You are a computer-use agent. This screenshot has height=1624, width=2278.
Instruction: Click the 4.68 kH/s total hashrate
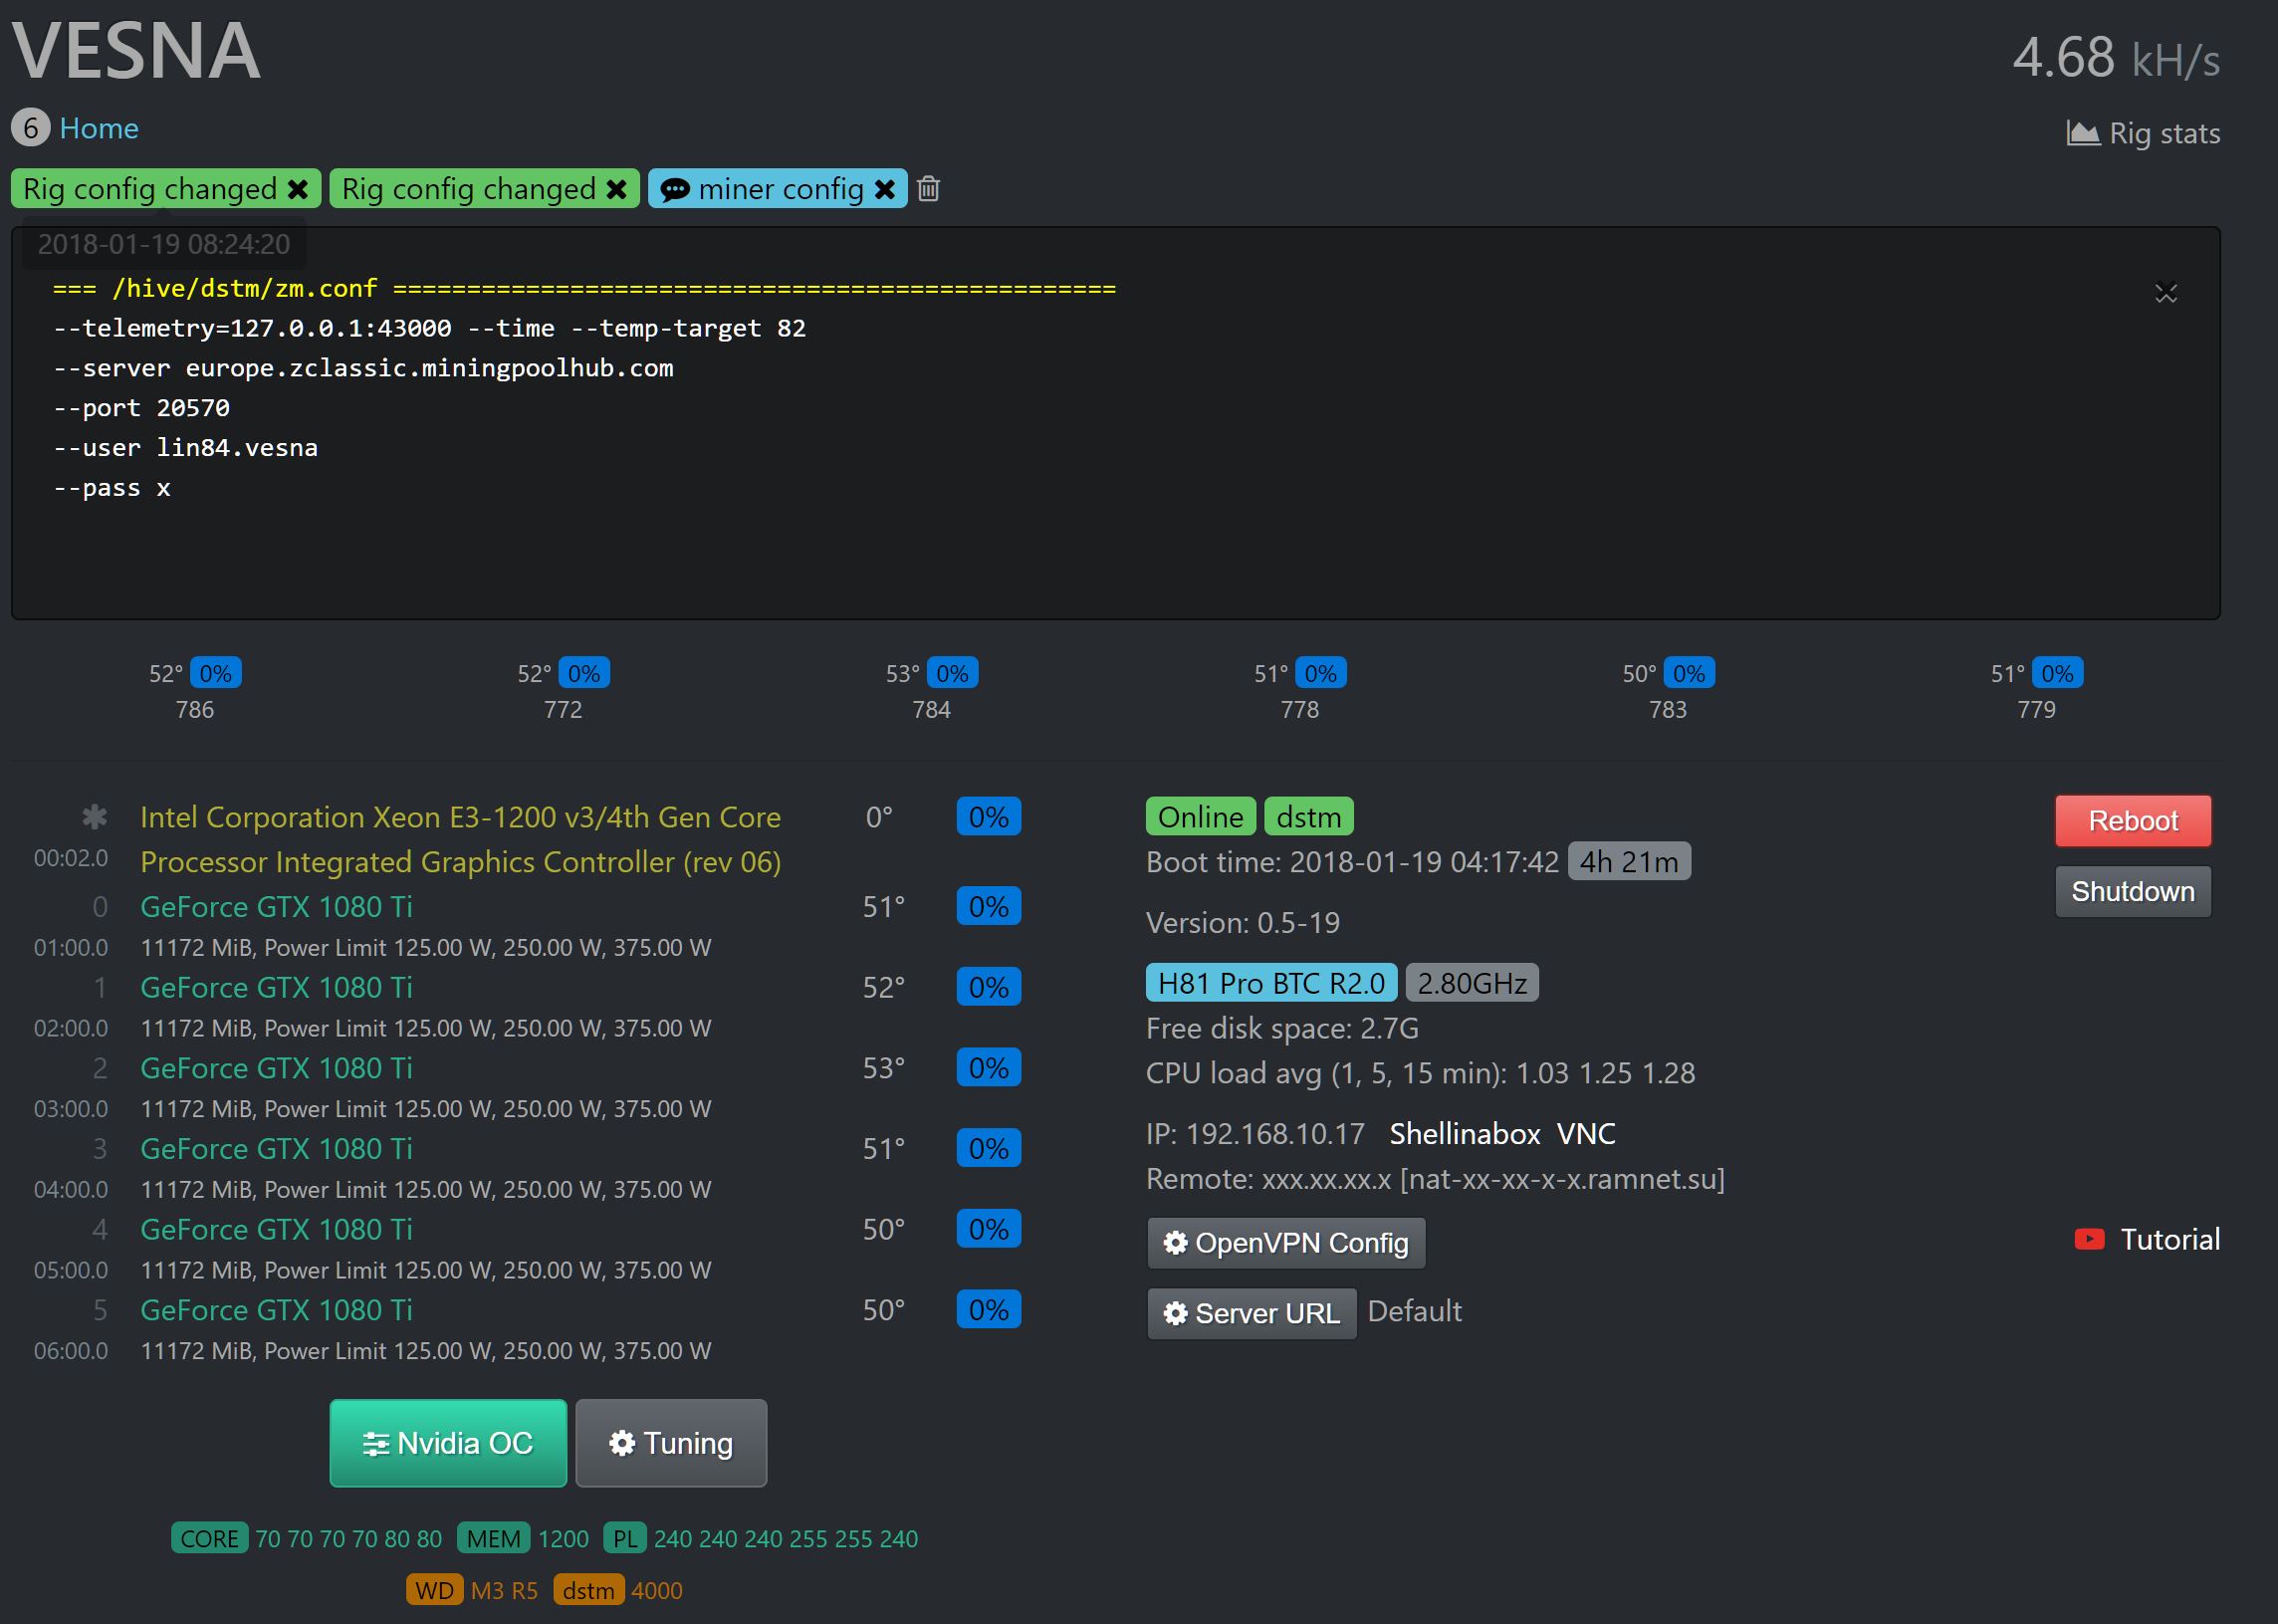(x=2116, y=57)
